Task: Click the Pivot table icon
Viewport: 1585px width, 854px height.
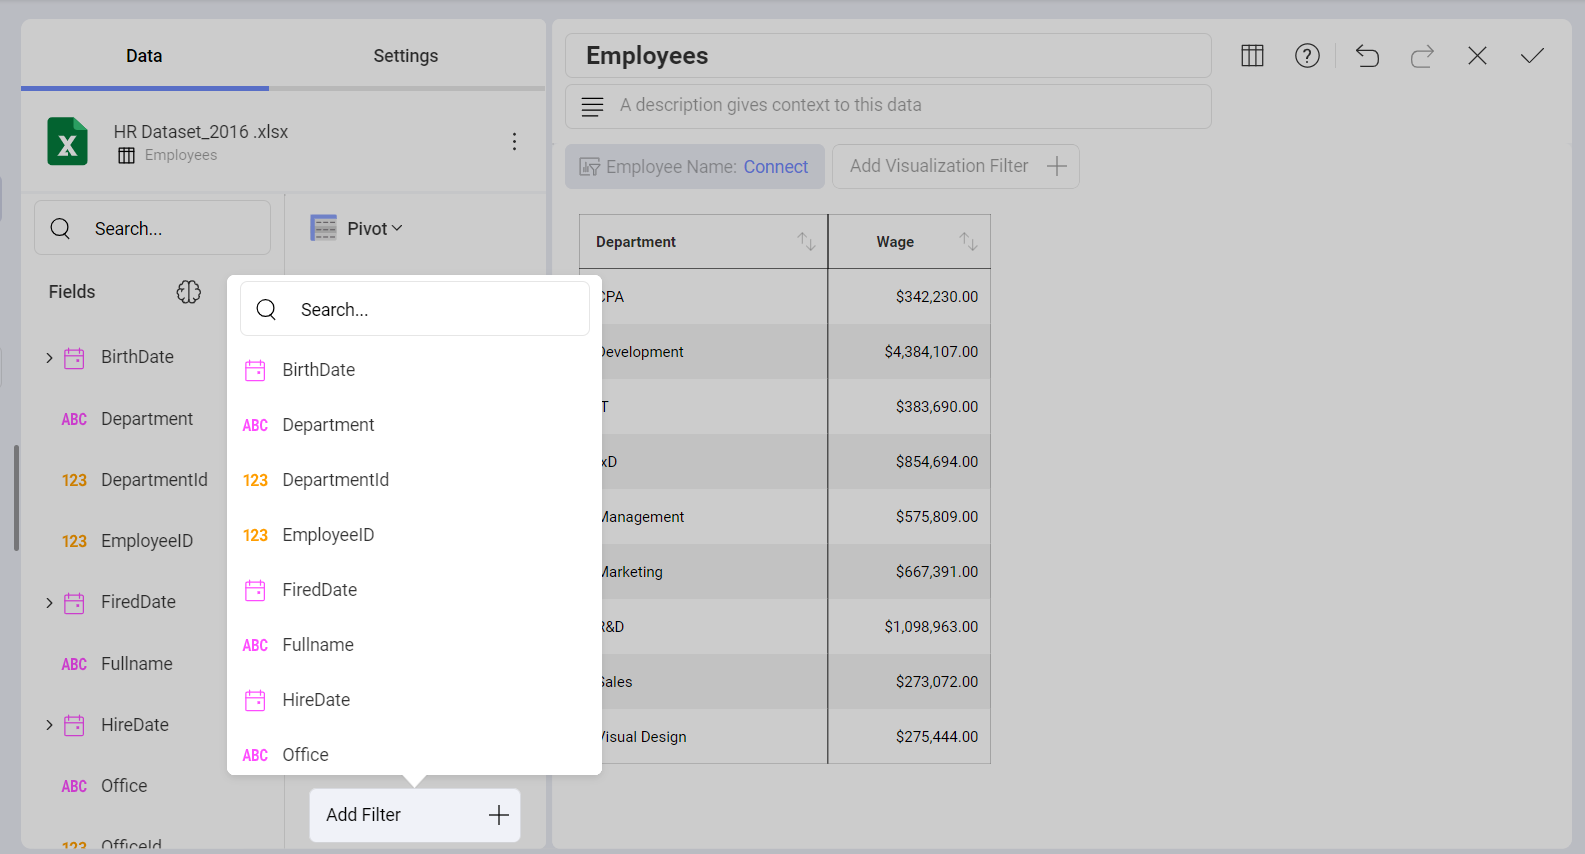Action: (323, 228)
